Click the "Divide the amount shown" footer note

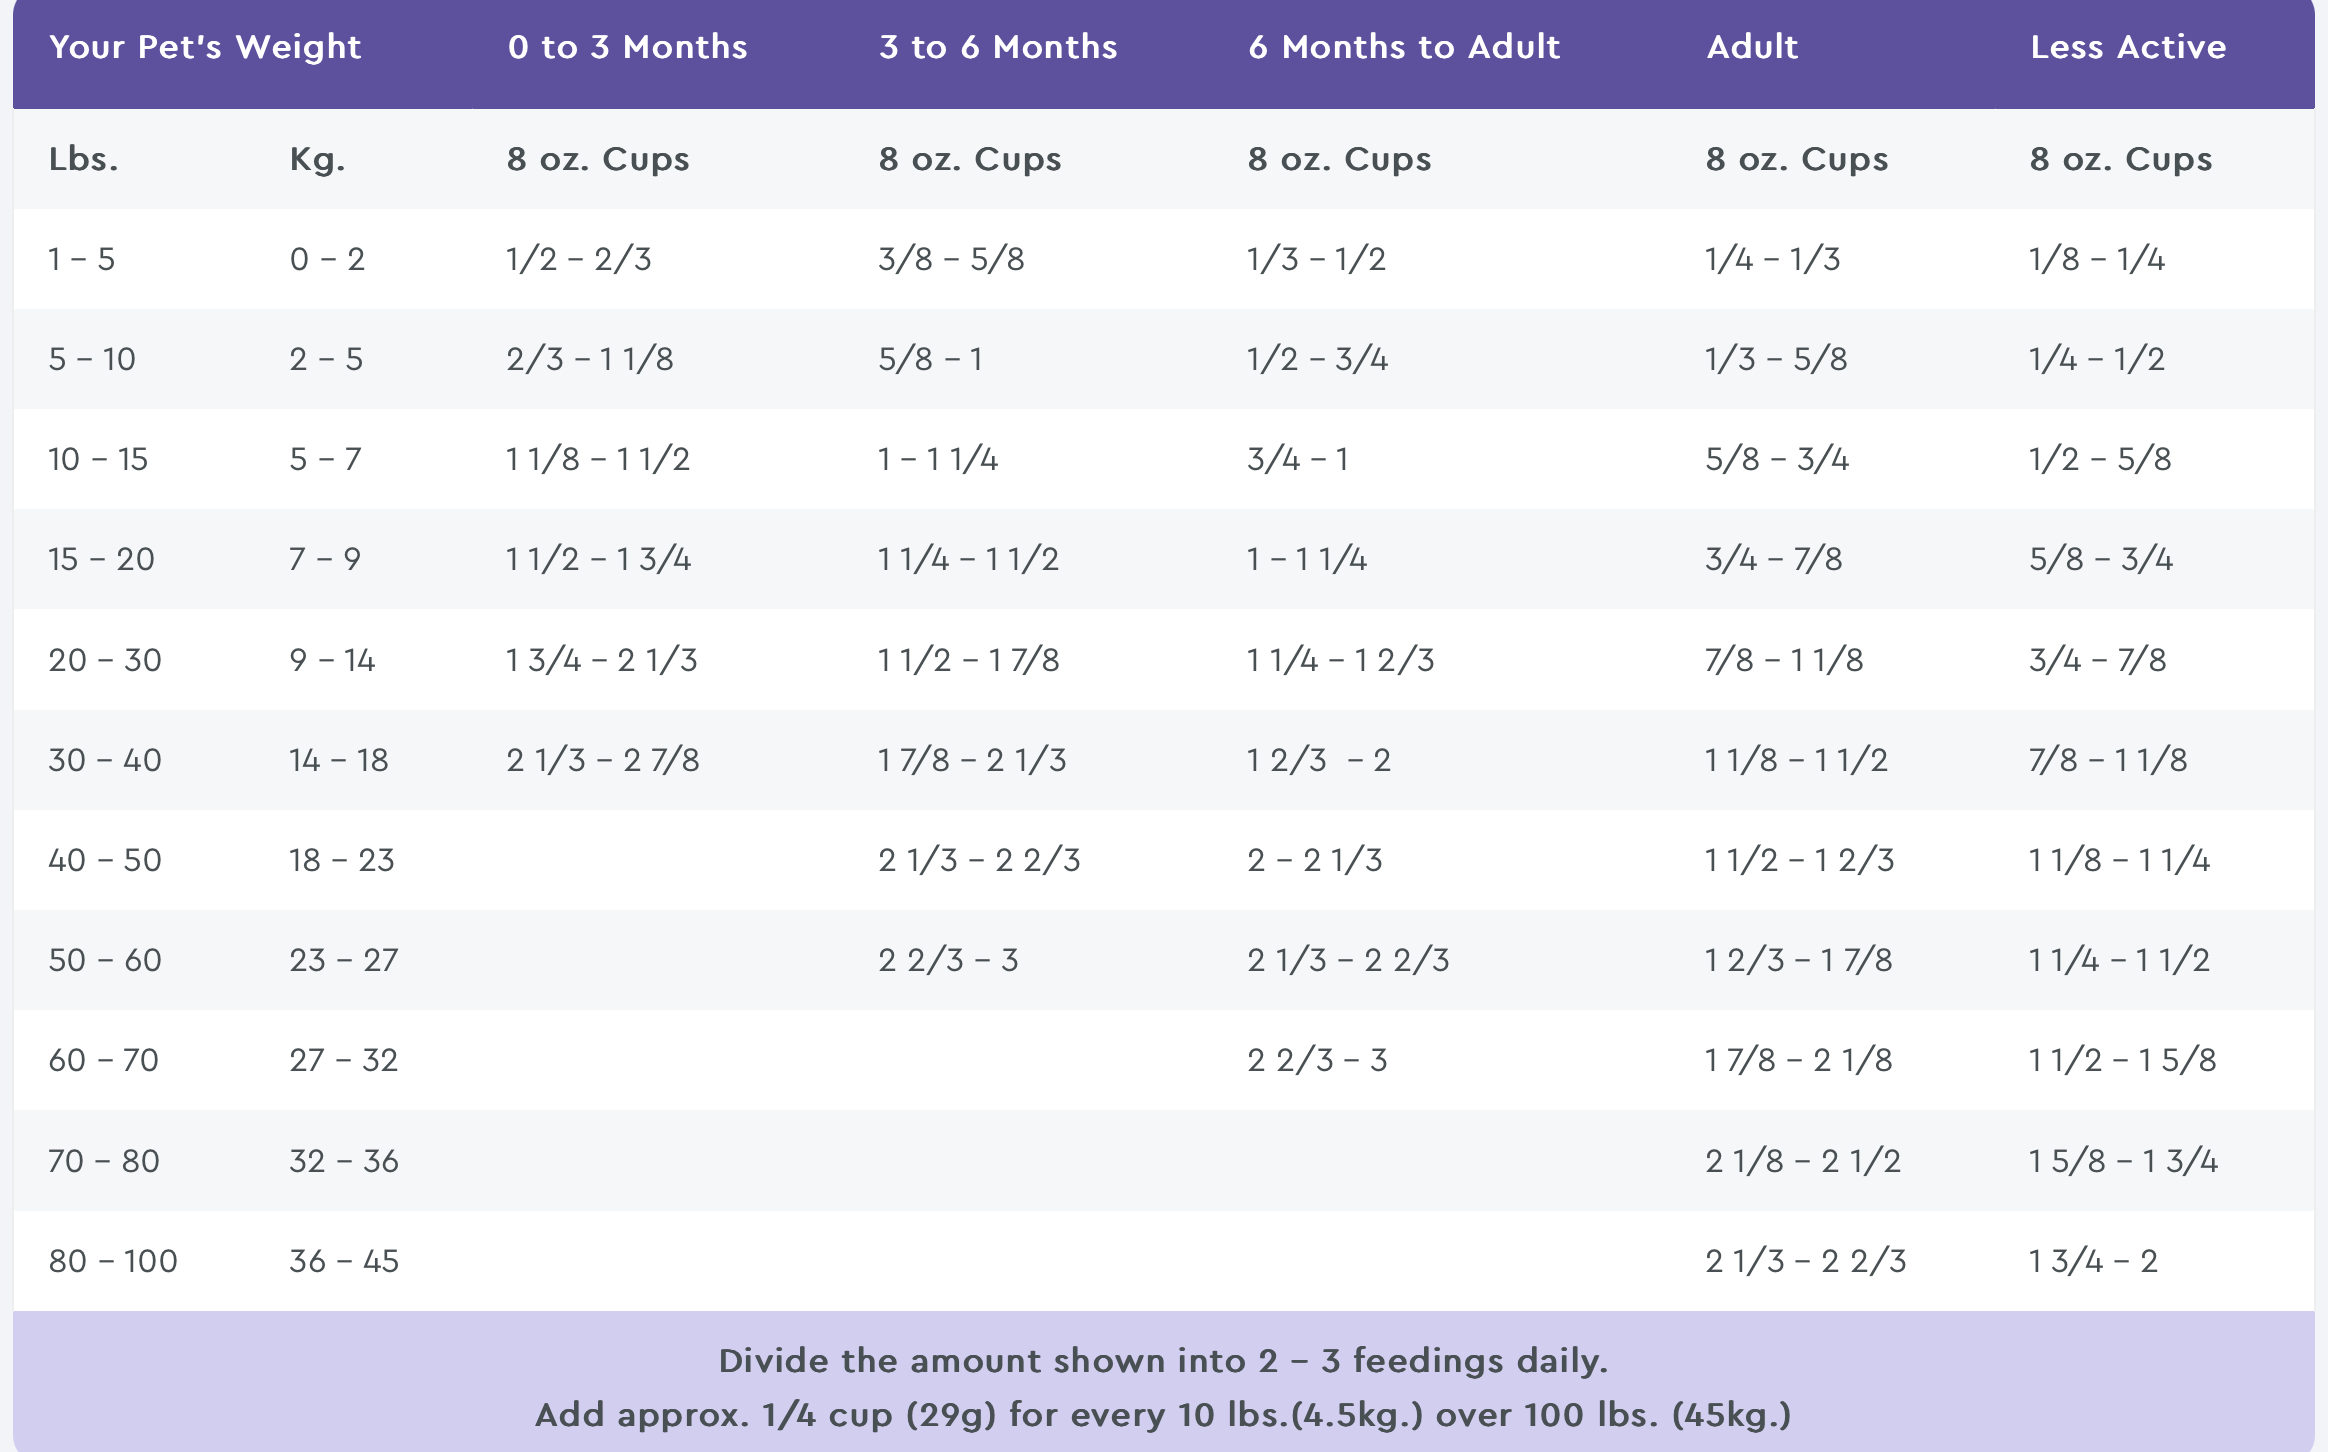[x=1163, y=1361]
